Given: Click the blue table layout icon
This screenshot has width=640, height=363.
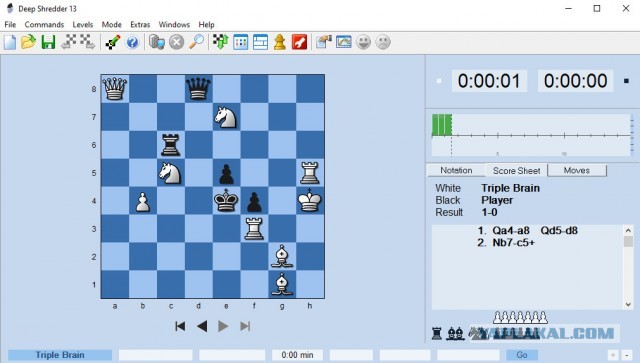Looking at the screenshot, I should coord(260,42).
